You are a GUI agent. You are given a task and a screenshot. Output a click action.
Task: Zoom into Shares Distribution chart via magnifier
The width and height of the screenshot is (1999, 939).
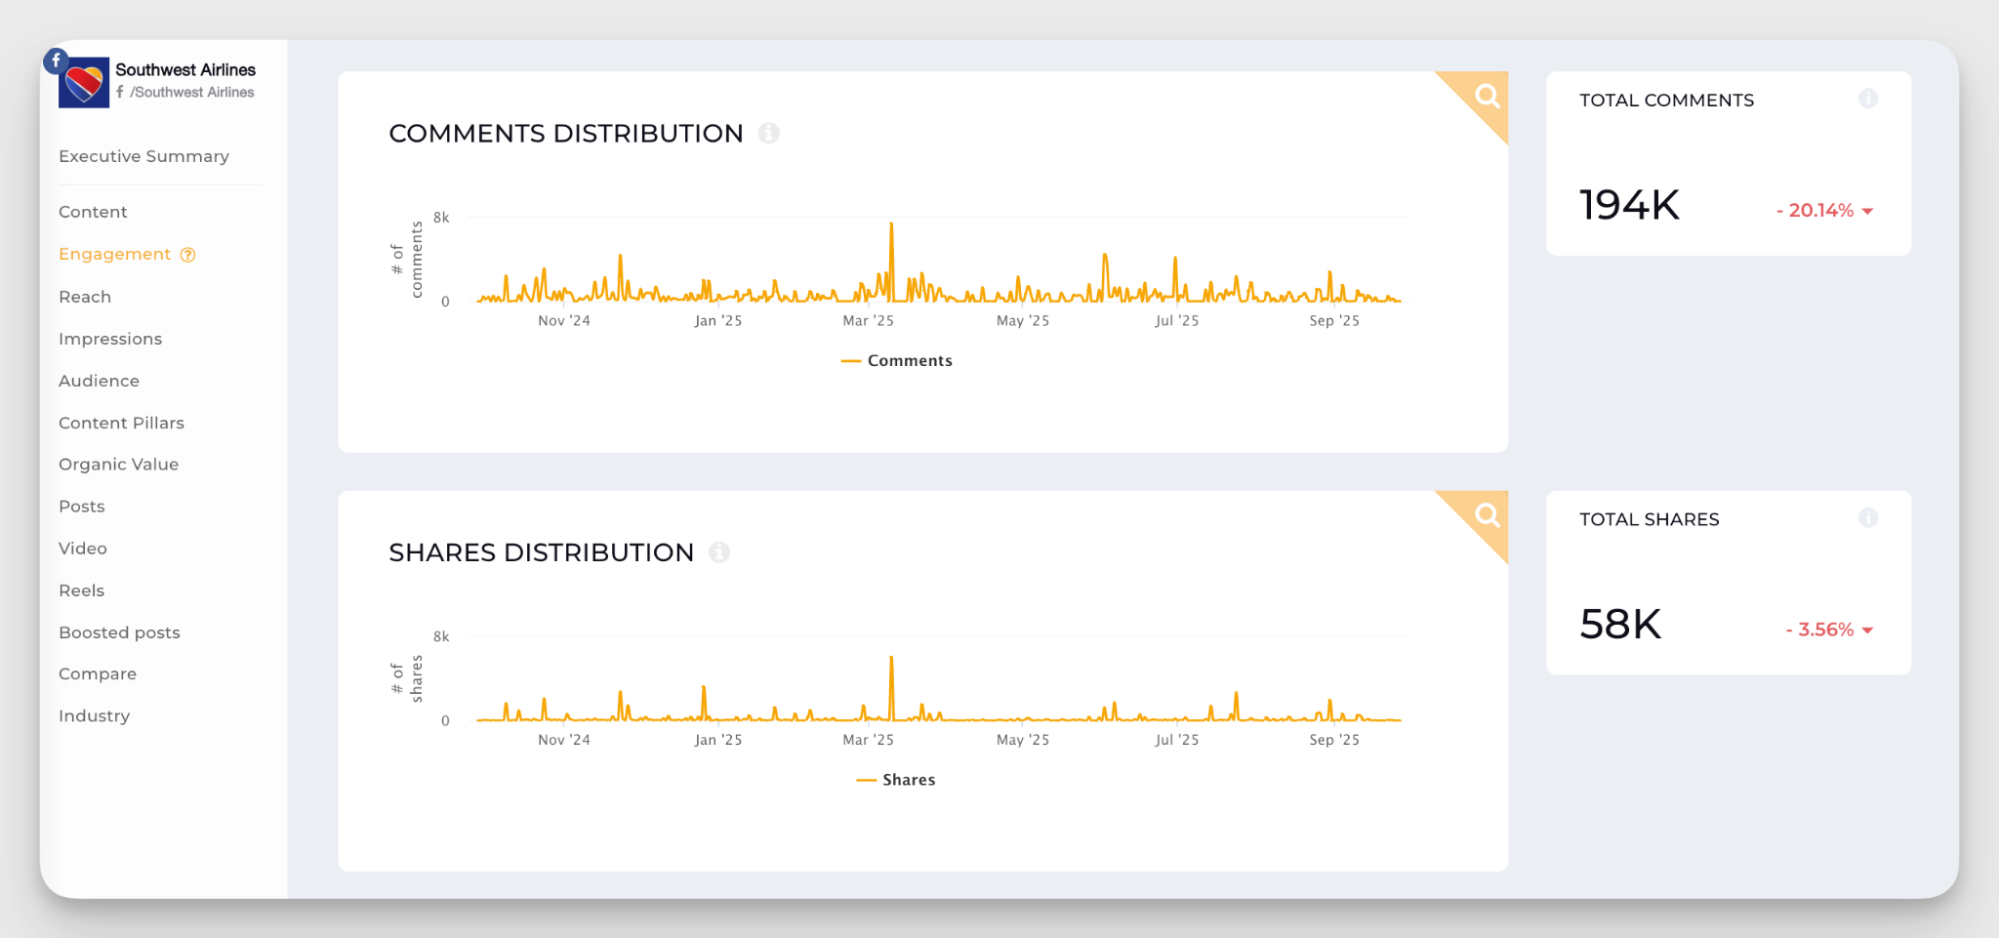[1486, 515]
